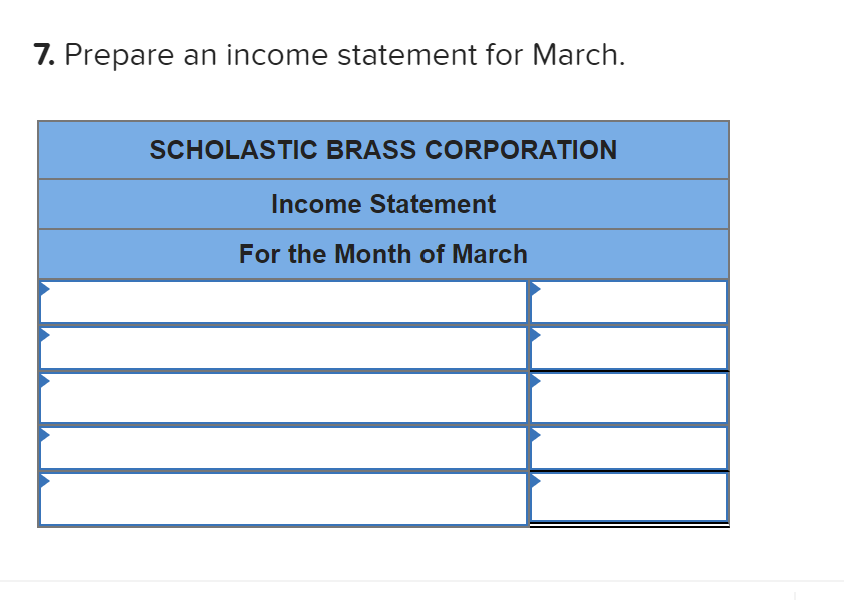Select the SCHOLASTIC BRASS CORPORATION header row
The width and height of the screenshot is (844, 600).
pyautogui.click(x=383, y=150)
